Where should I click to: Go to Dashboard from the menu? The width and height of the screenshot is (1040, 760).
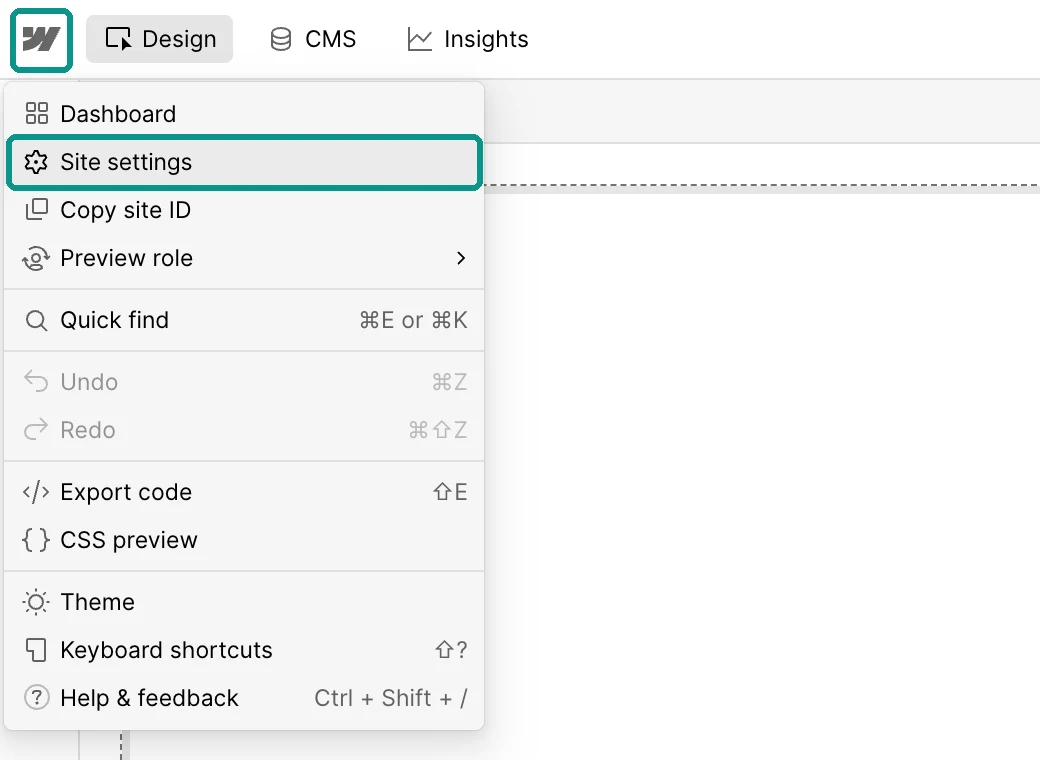(244, 114)
